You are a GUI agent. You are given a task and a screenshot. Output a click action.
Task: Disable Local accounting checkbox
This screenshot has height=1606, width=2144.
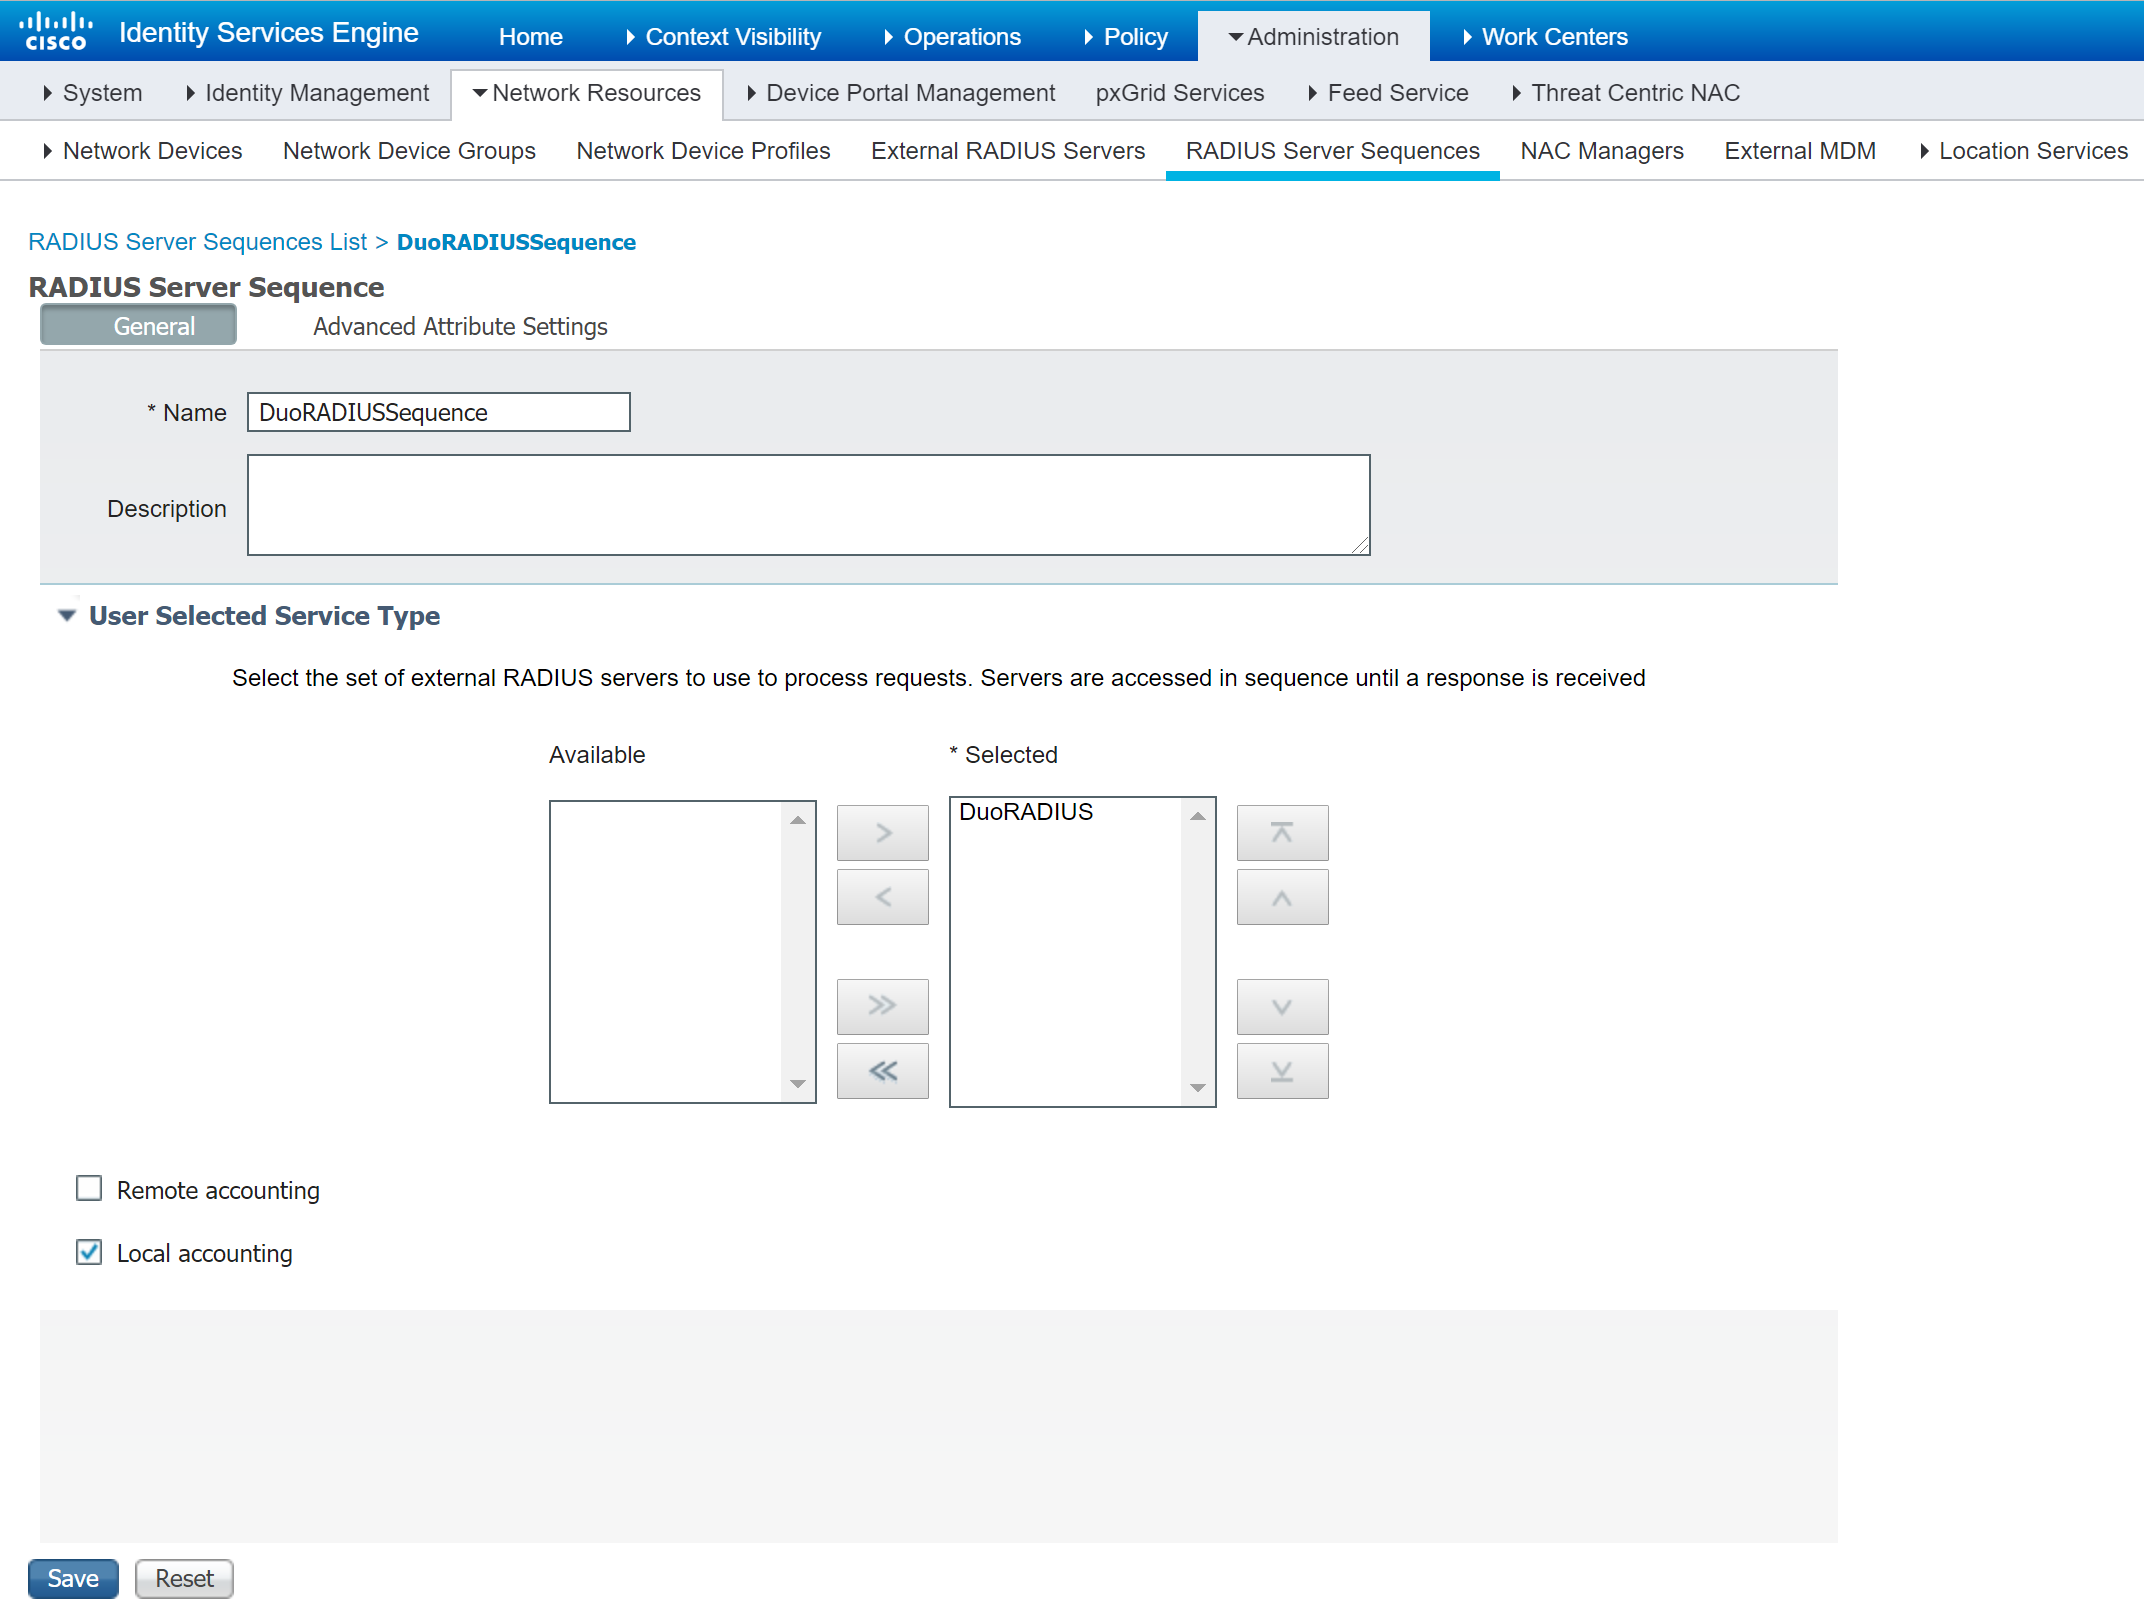89,1252
